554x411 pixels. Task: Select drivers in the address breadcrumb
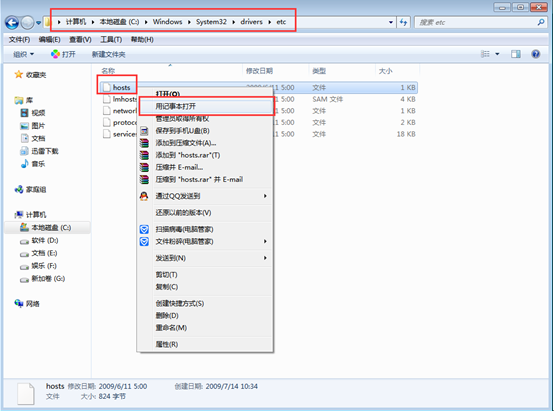252,22
